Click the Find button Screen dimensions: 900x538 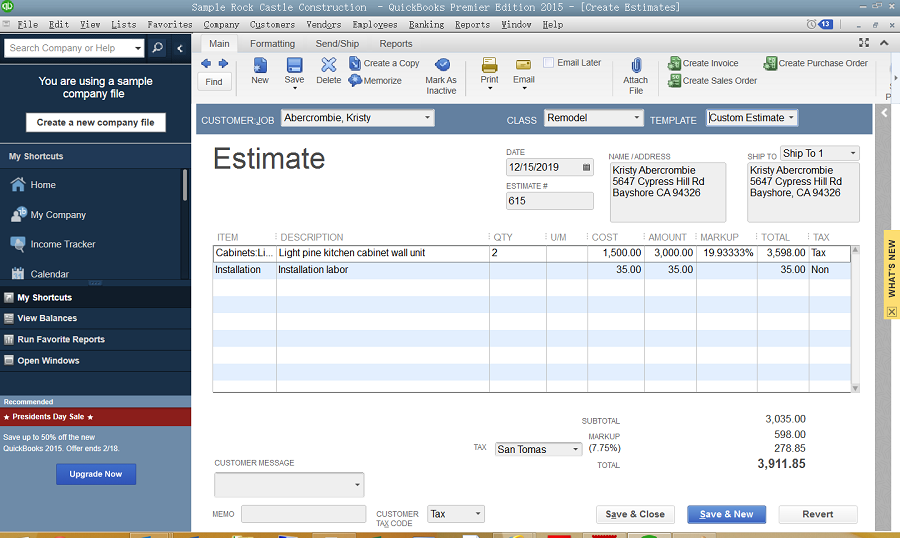(214, 82)
